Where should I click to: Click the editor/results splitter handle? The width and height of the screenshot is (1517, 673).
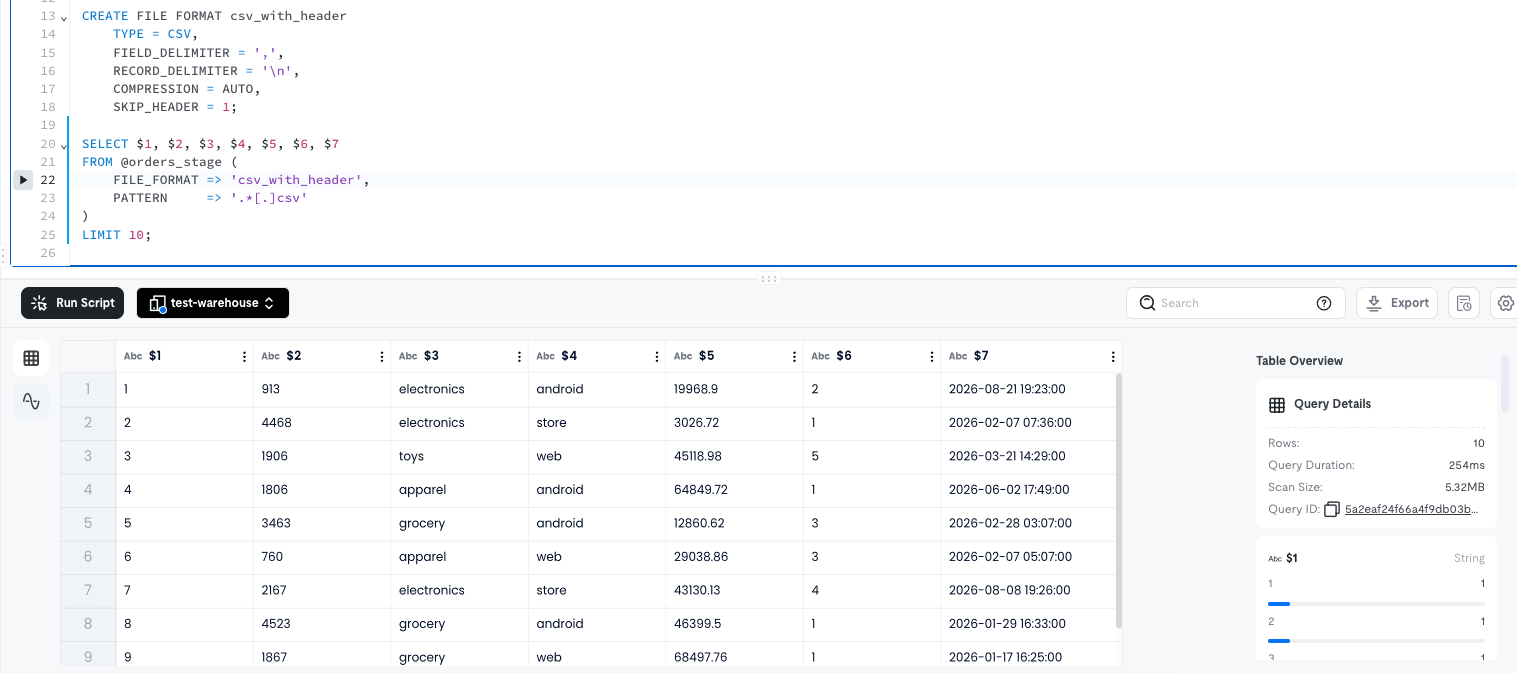[x=769, y=278]
